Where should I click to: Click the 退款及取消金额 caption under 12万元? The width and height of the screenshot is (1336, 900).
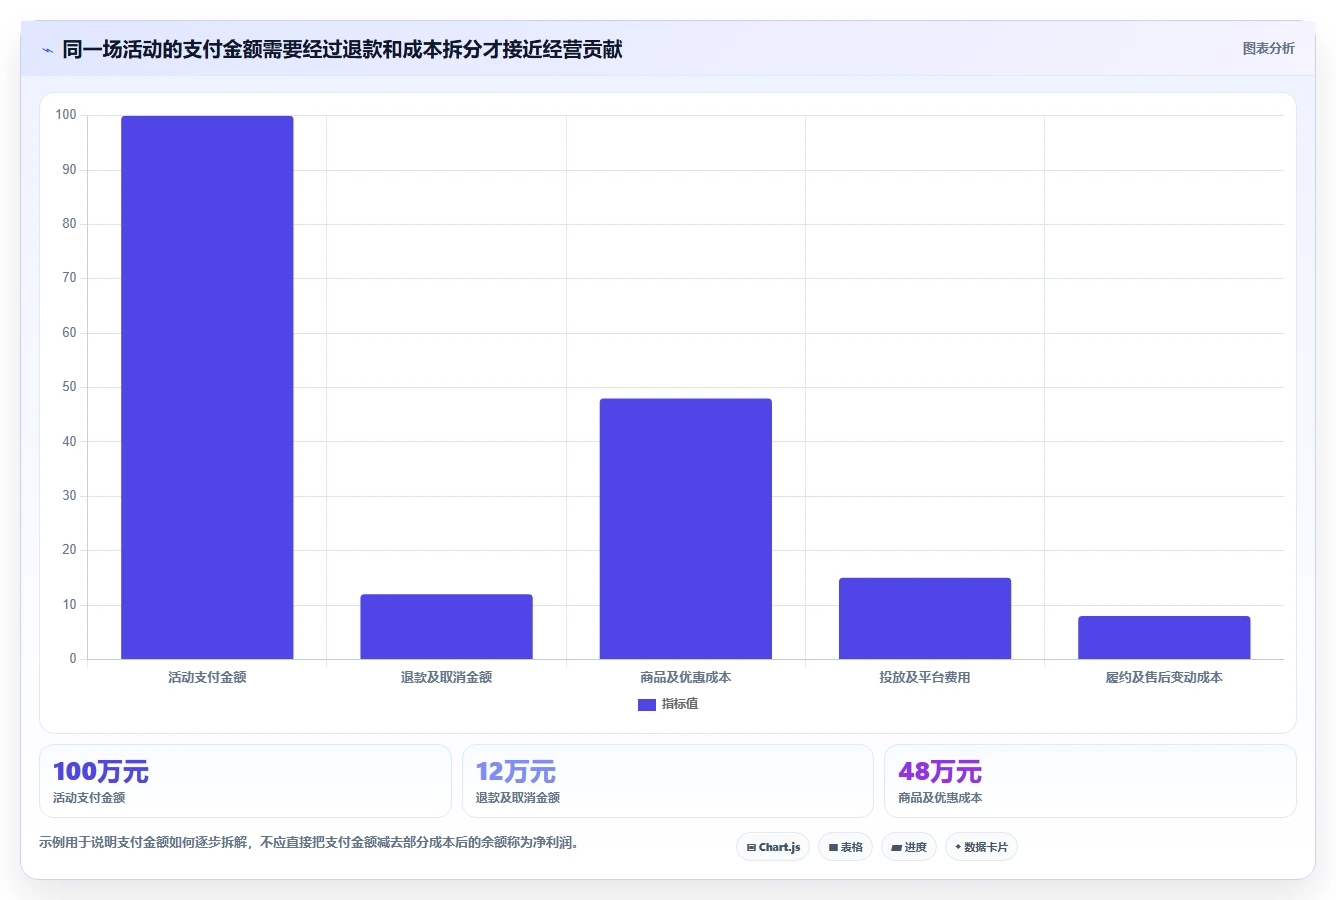(x=518, y=798)
